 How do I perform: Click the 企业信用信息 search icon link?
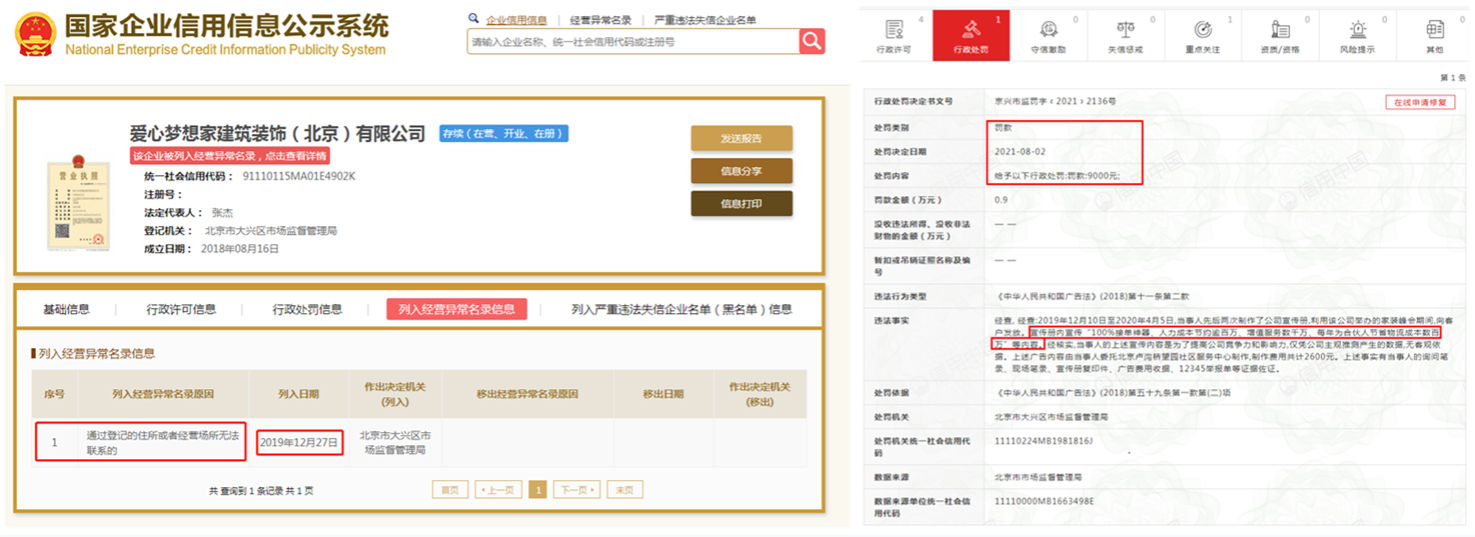point(474,19)
